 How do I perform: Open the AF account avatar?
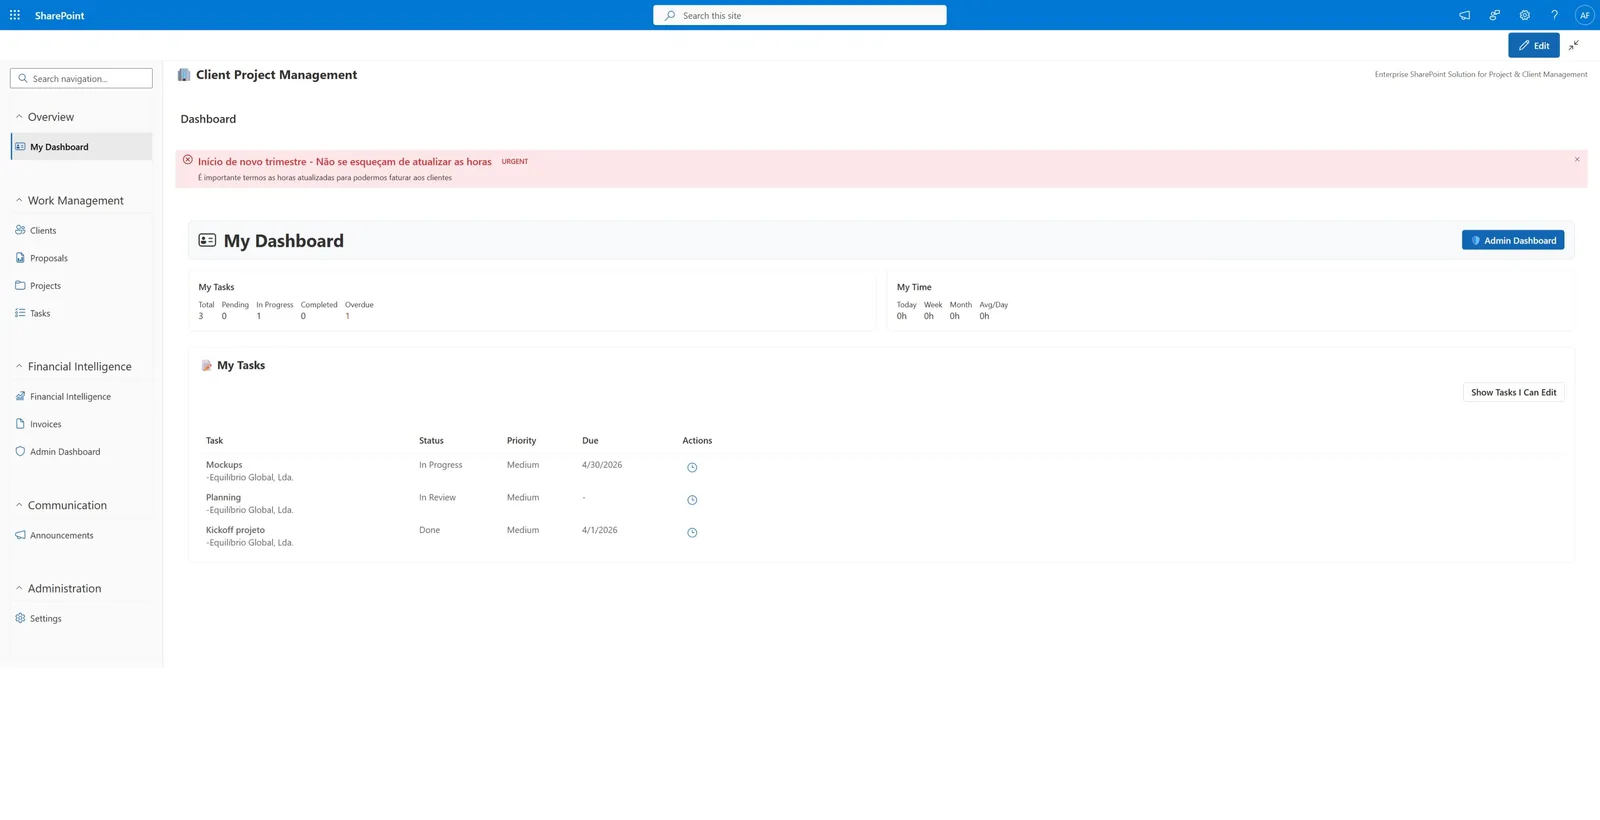tap(1584, 15)
